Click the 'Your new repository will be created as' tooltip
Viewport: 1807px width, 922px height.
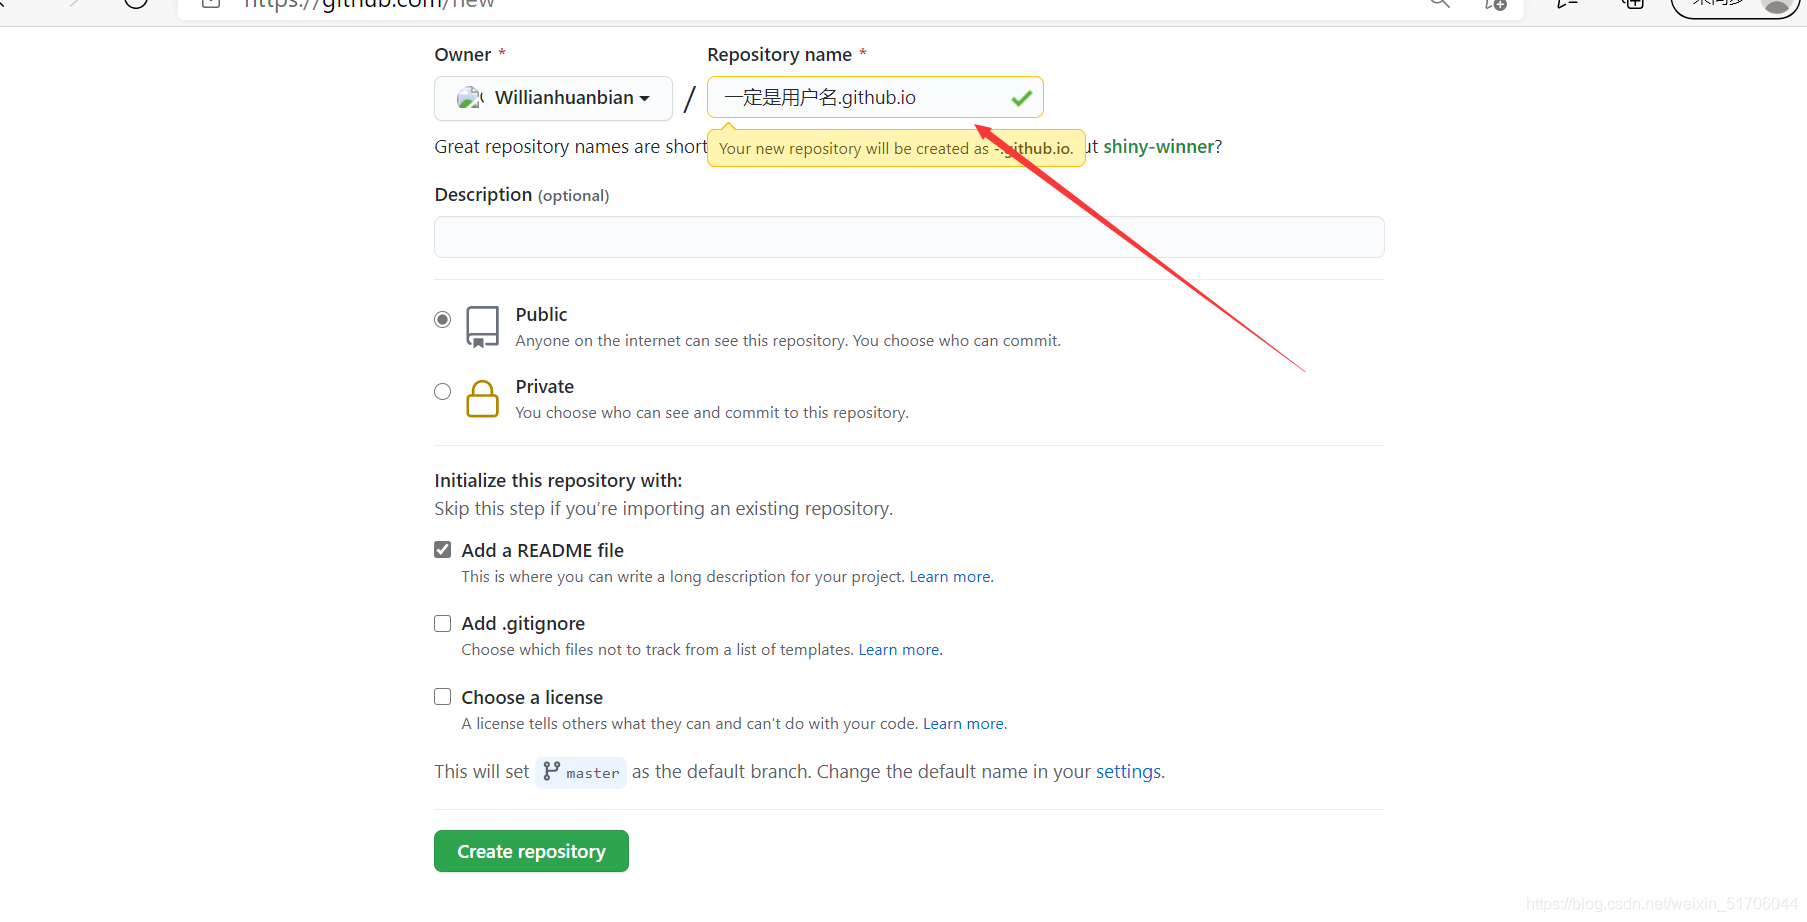(x=896, y=148)
